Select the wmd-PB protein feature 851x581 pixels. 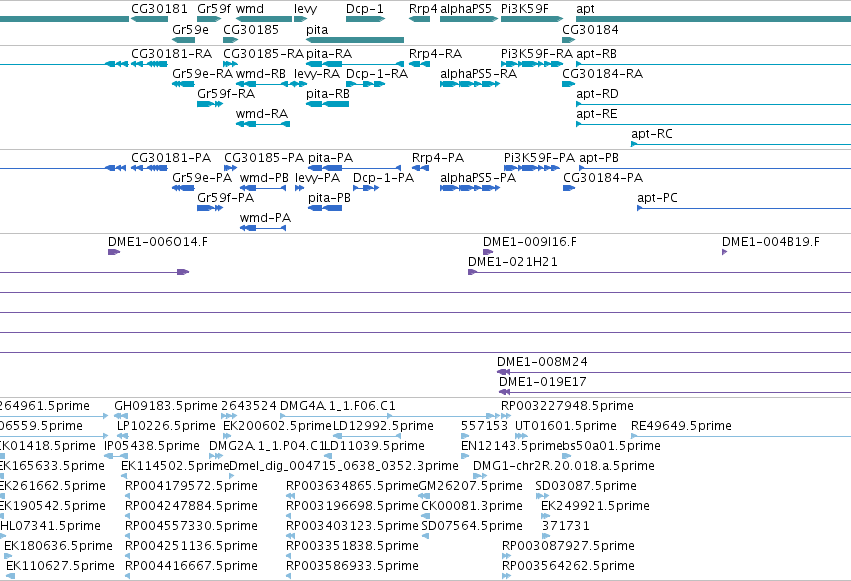coord(263,188)
